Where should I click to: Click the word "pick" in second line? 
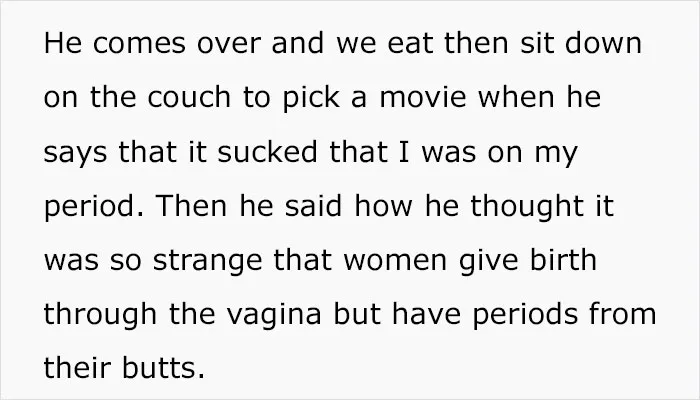click(x=311, y=99)
